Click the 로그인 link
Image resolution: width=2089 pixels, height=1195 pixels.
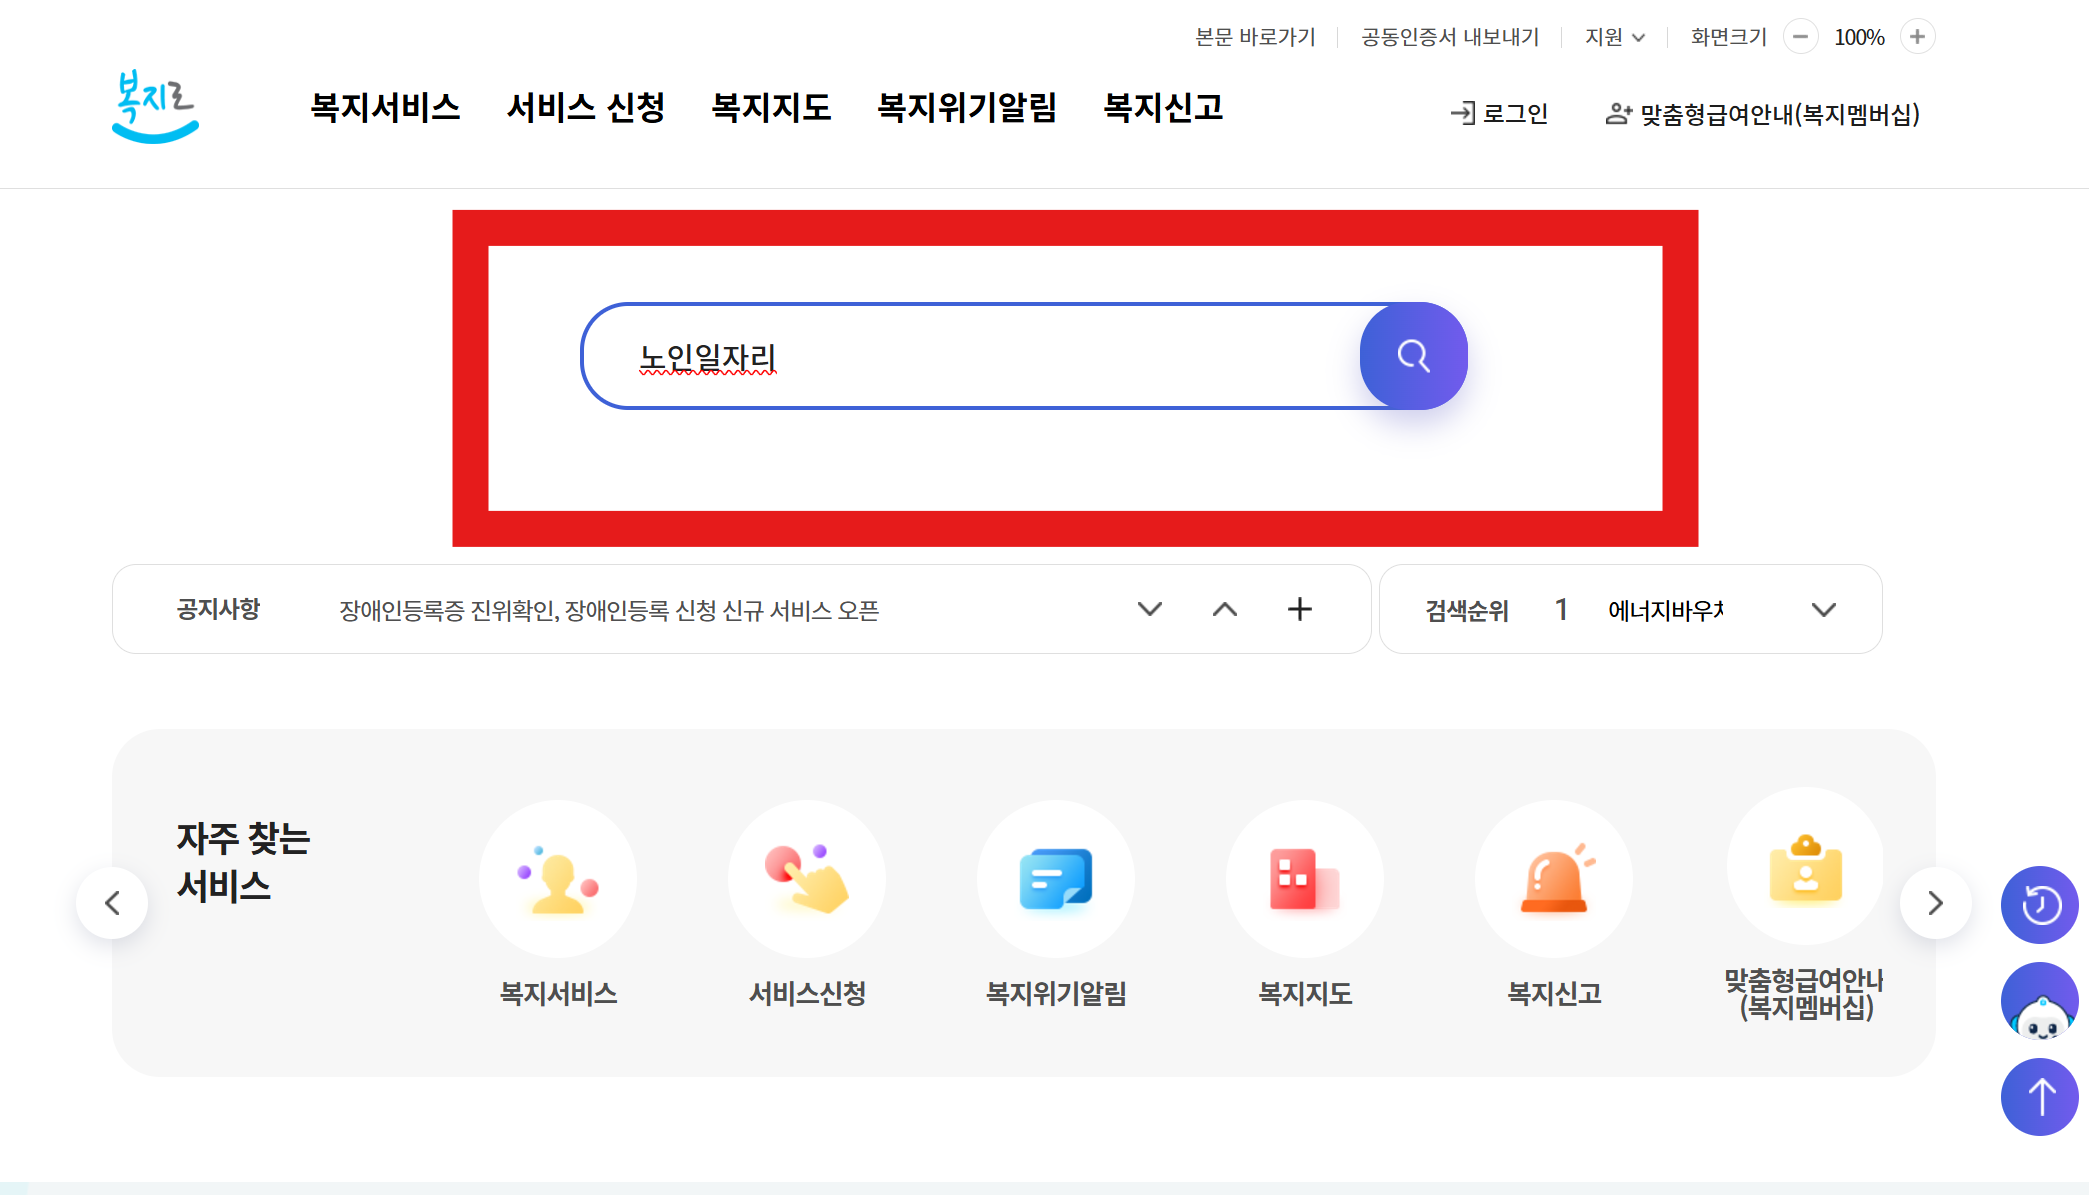tap(1499, 114)
